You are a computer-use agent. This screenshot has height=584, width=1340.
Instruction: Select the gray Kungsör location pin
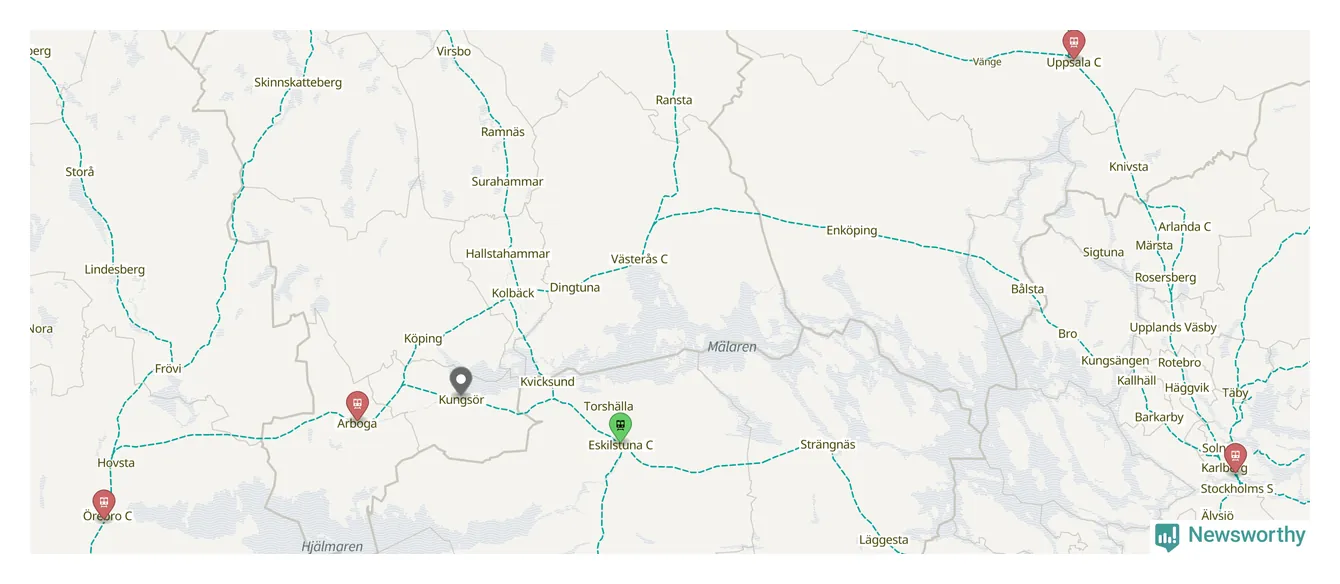coord(460,382)
